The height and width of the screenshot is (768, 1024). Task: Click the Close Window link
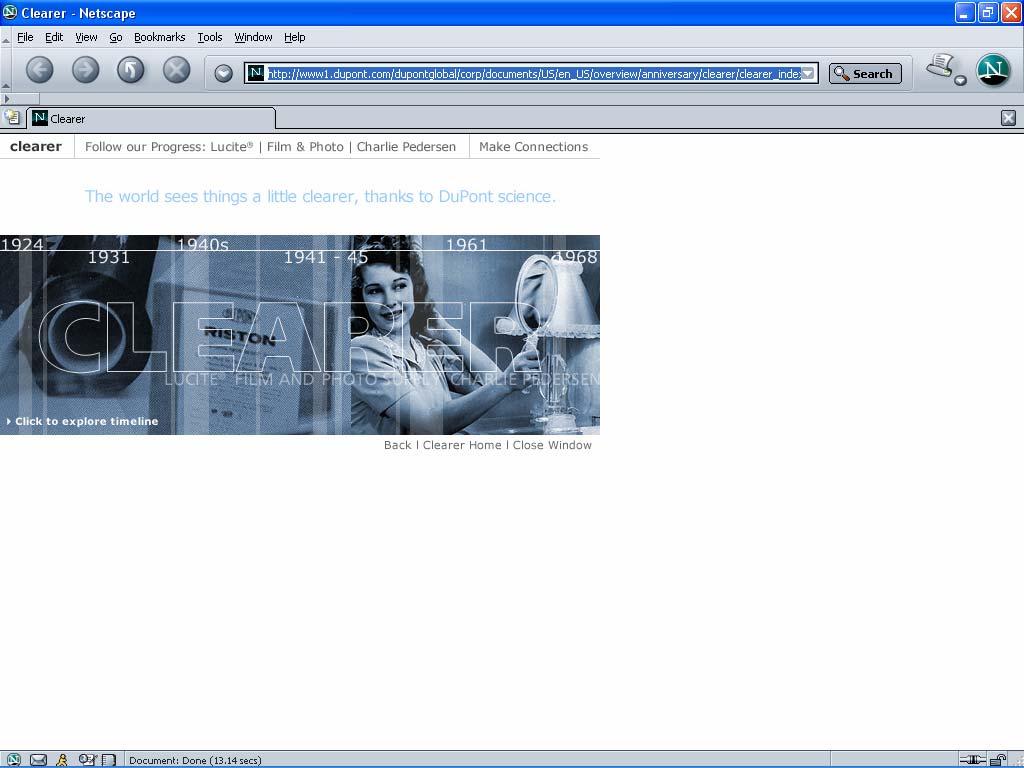552,445
